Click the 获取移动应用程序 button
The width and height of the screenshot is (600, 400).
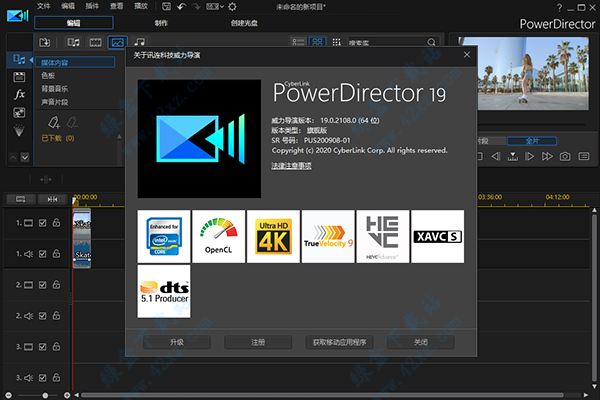(339, 342)
